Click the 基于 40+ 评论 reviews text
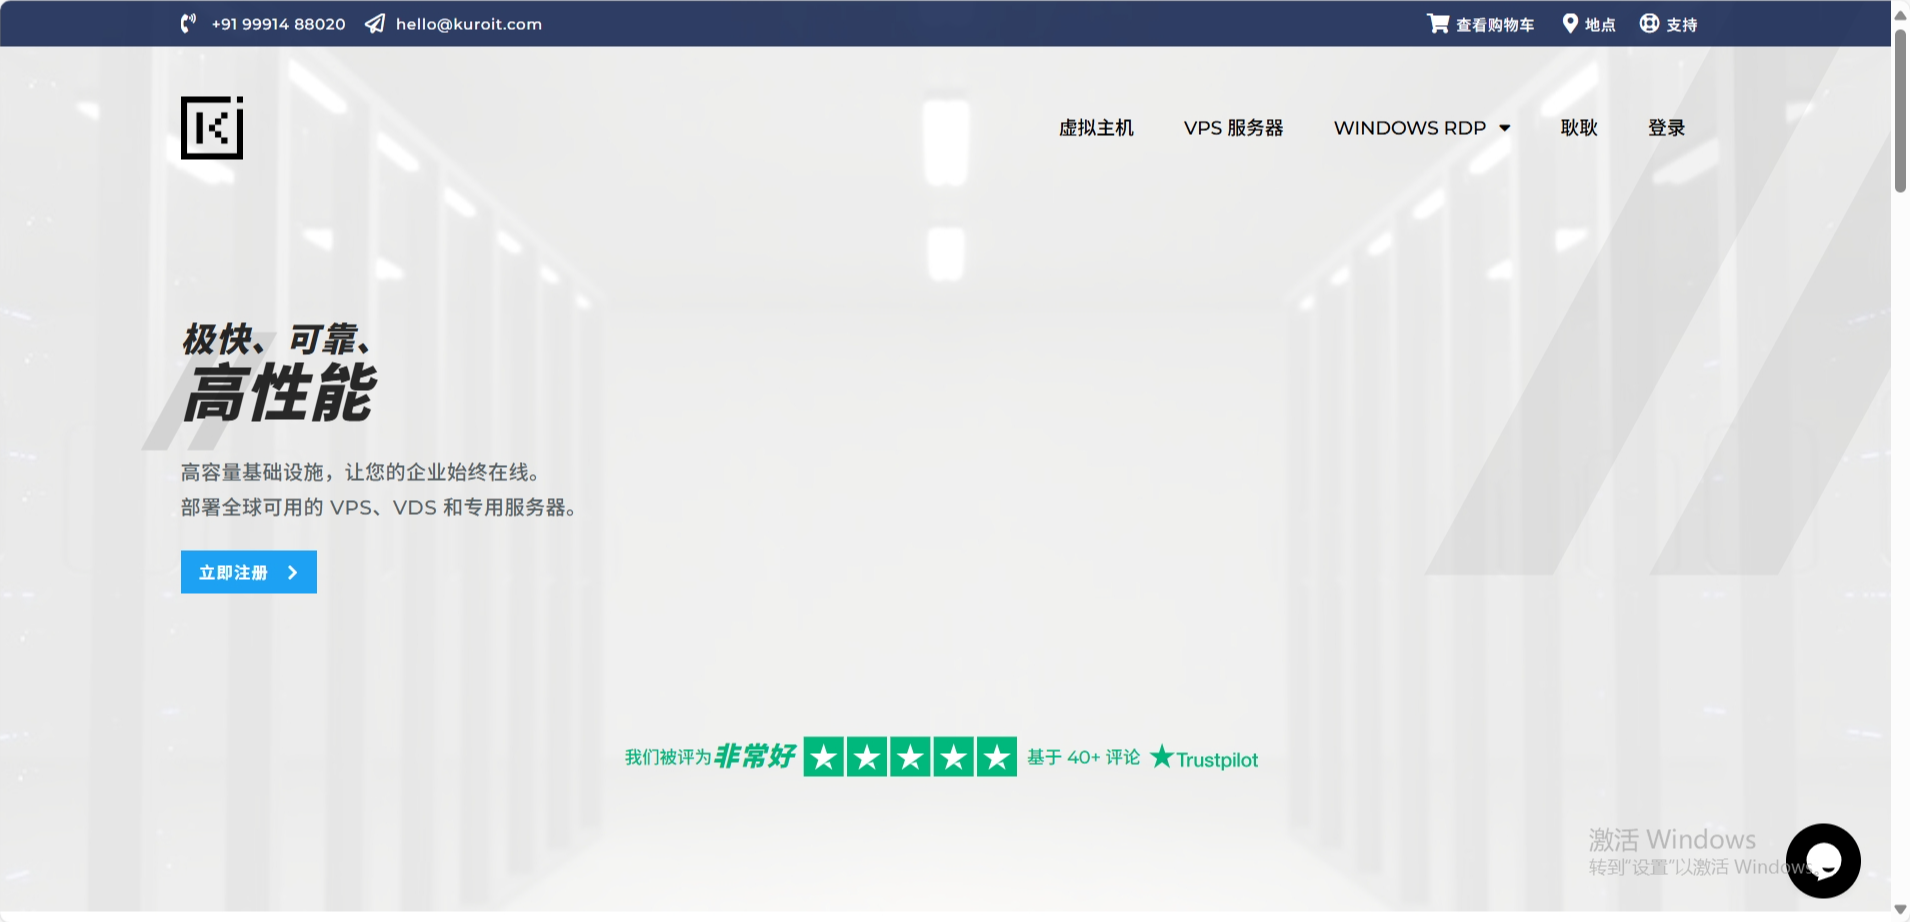This screenshot has height=922, width=1910. (x=1083, y=758)
